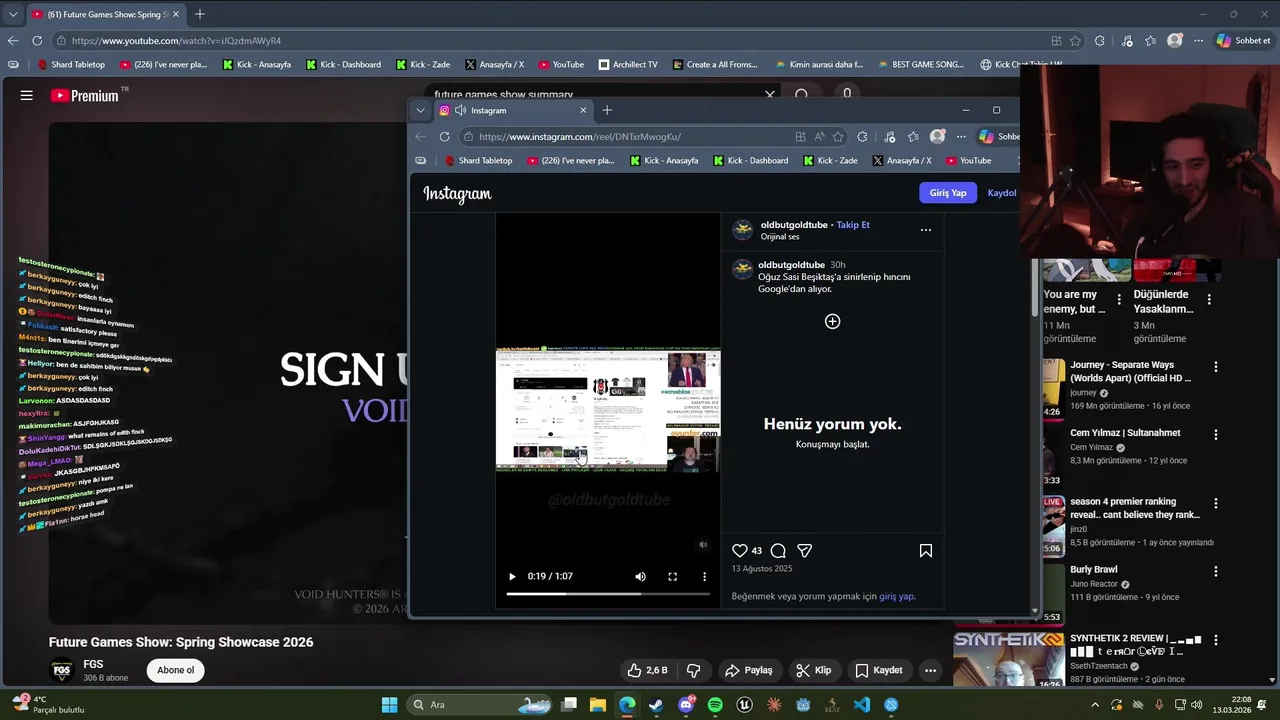Viewport: 1280px width, 720px height.
Task: Open Unreal Engine from the taskbar
Action: (744, 705)
